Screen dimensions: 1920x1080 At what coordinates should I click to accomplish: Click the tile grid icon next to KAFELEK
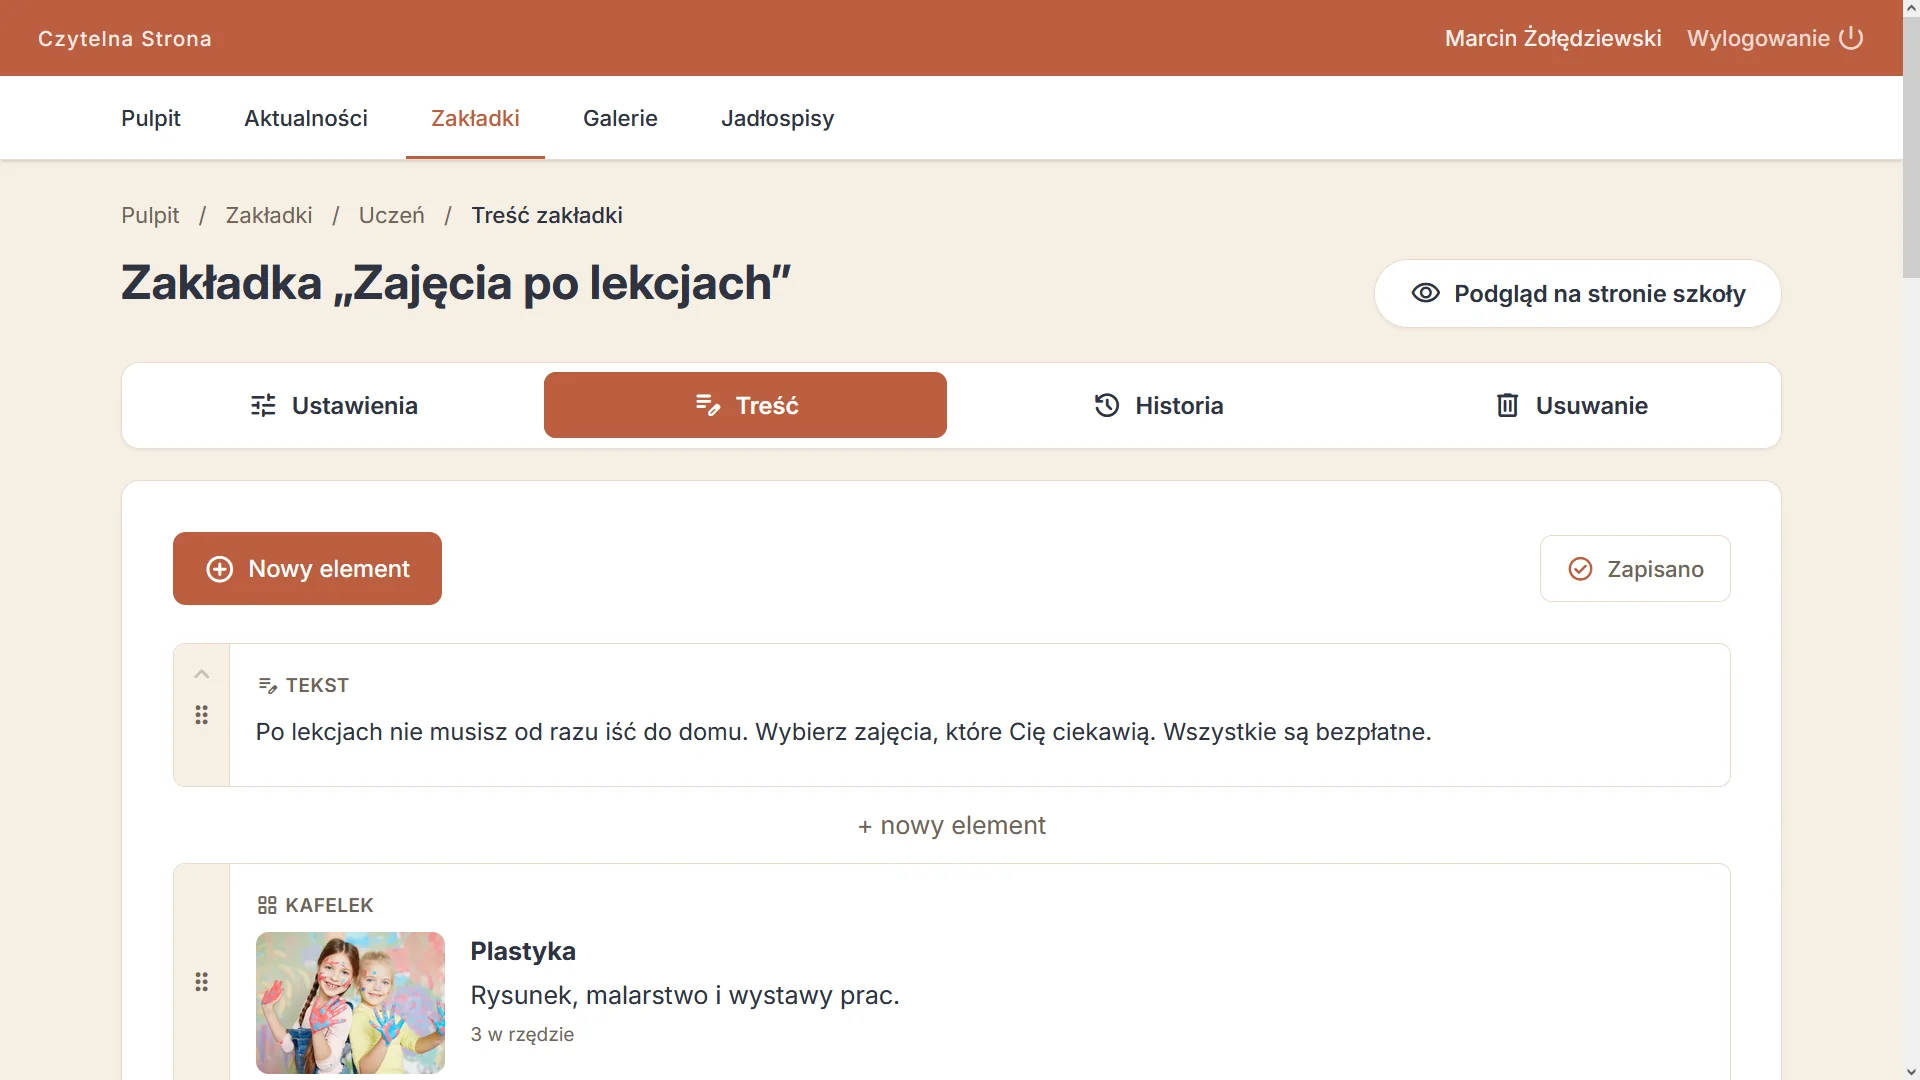click(267, 905)
